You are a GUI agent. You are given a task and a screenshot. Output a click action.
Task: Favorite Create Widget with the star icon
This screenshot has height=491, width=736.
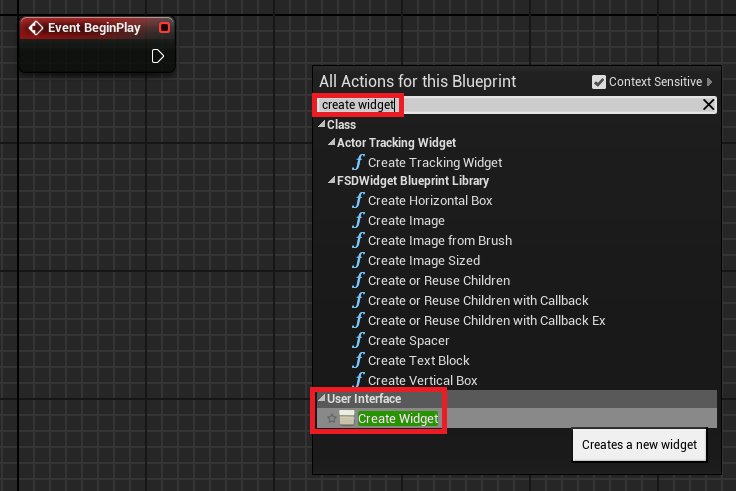[x=331, y=418]
